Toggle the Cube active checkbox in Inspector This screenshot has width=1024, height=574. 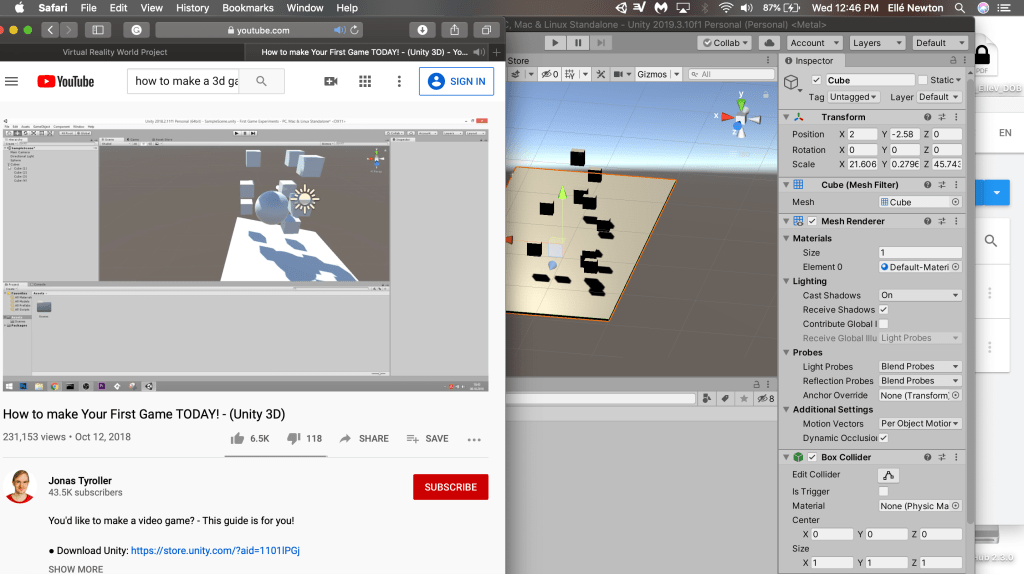tap(817, 81)
